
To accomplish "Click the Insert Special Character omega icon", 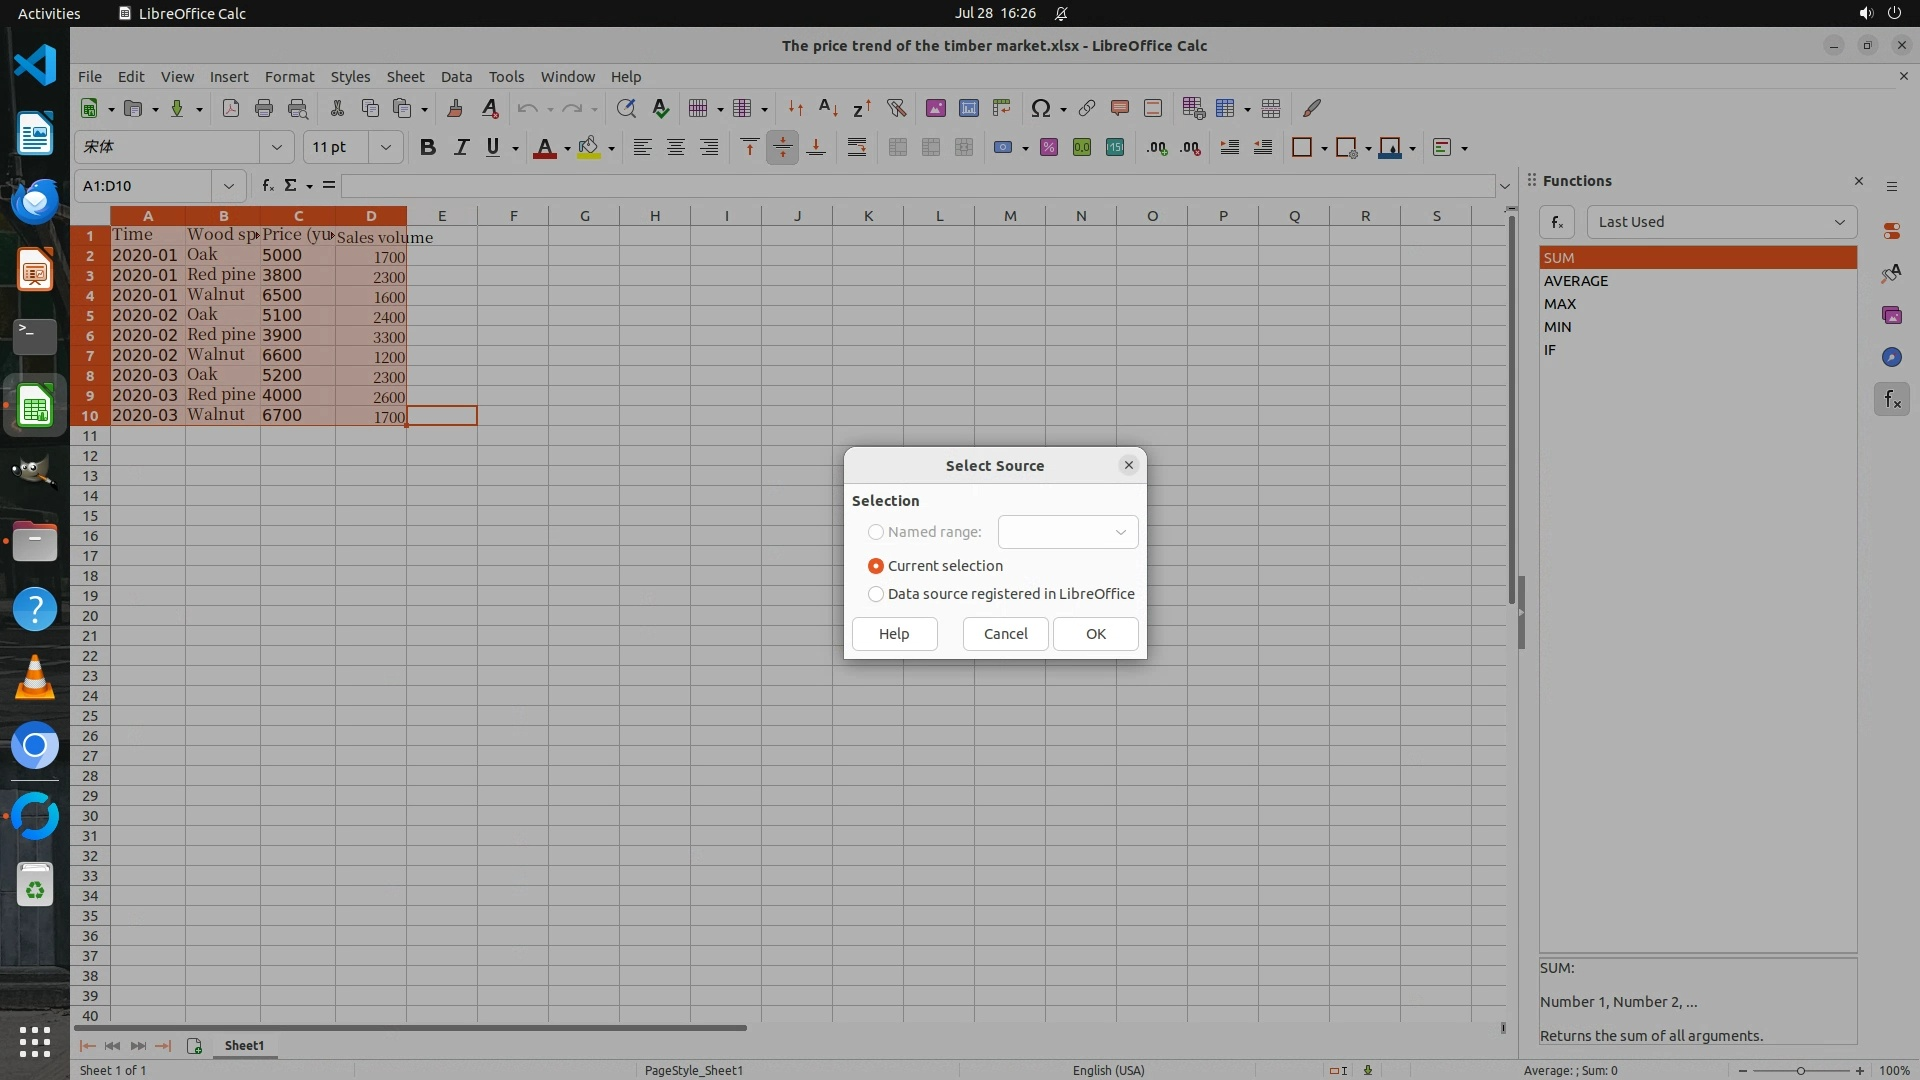I will pos(1040,108).
